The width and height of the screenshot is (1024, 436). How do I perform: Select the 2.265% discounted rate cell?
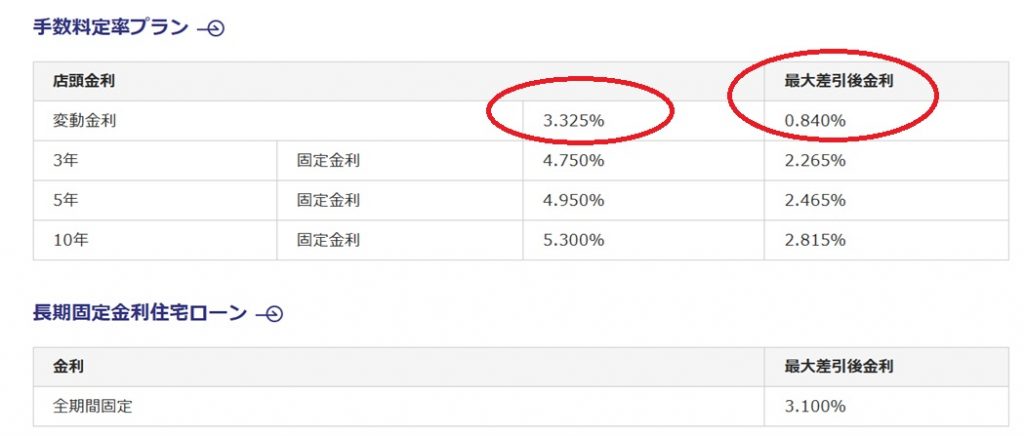coord(815,160)
